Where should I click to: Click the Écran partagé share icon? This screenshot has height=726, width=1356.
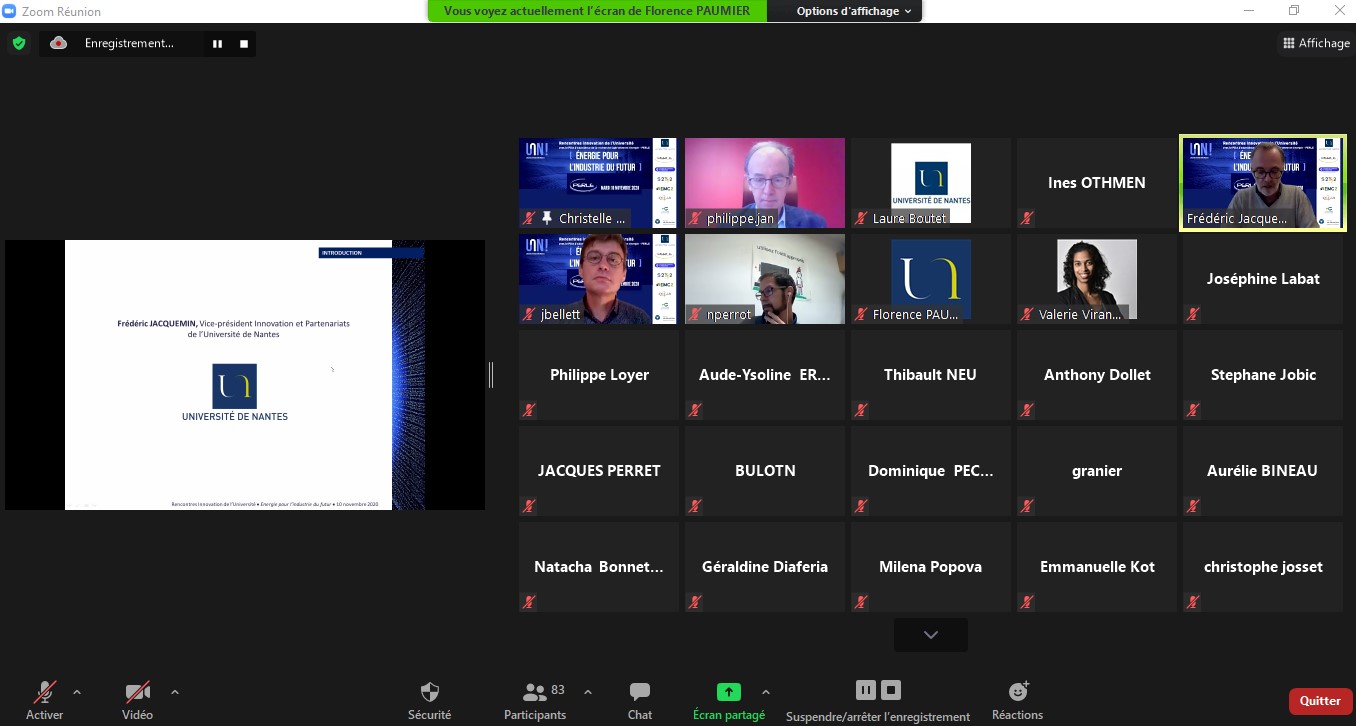point(728,692)
